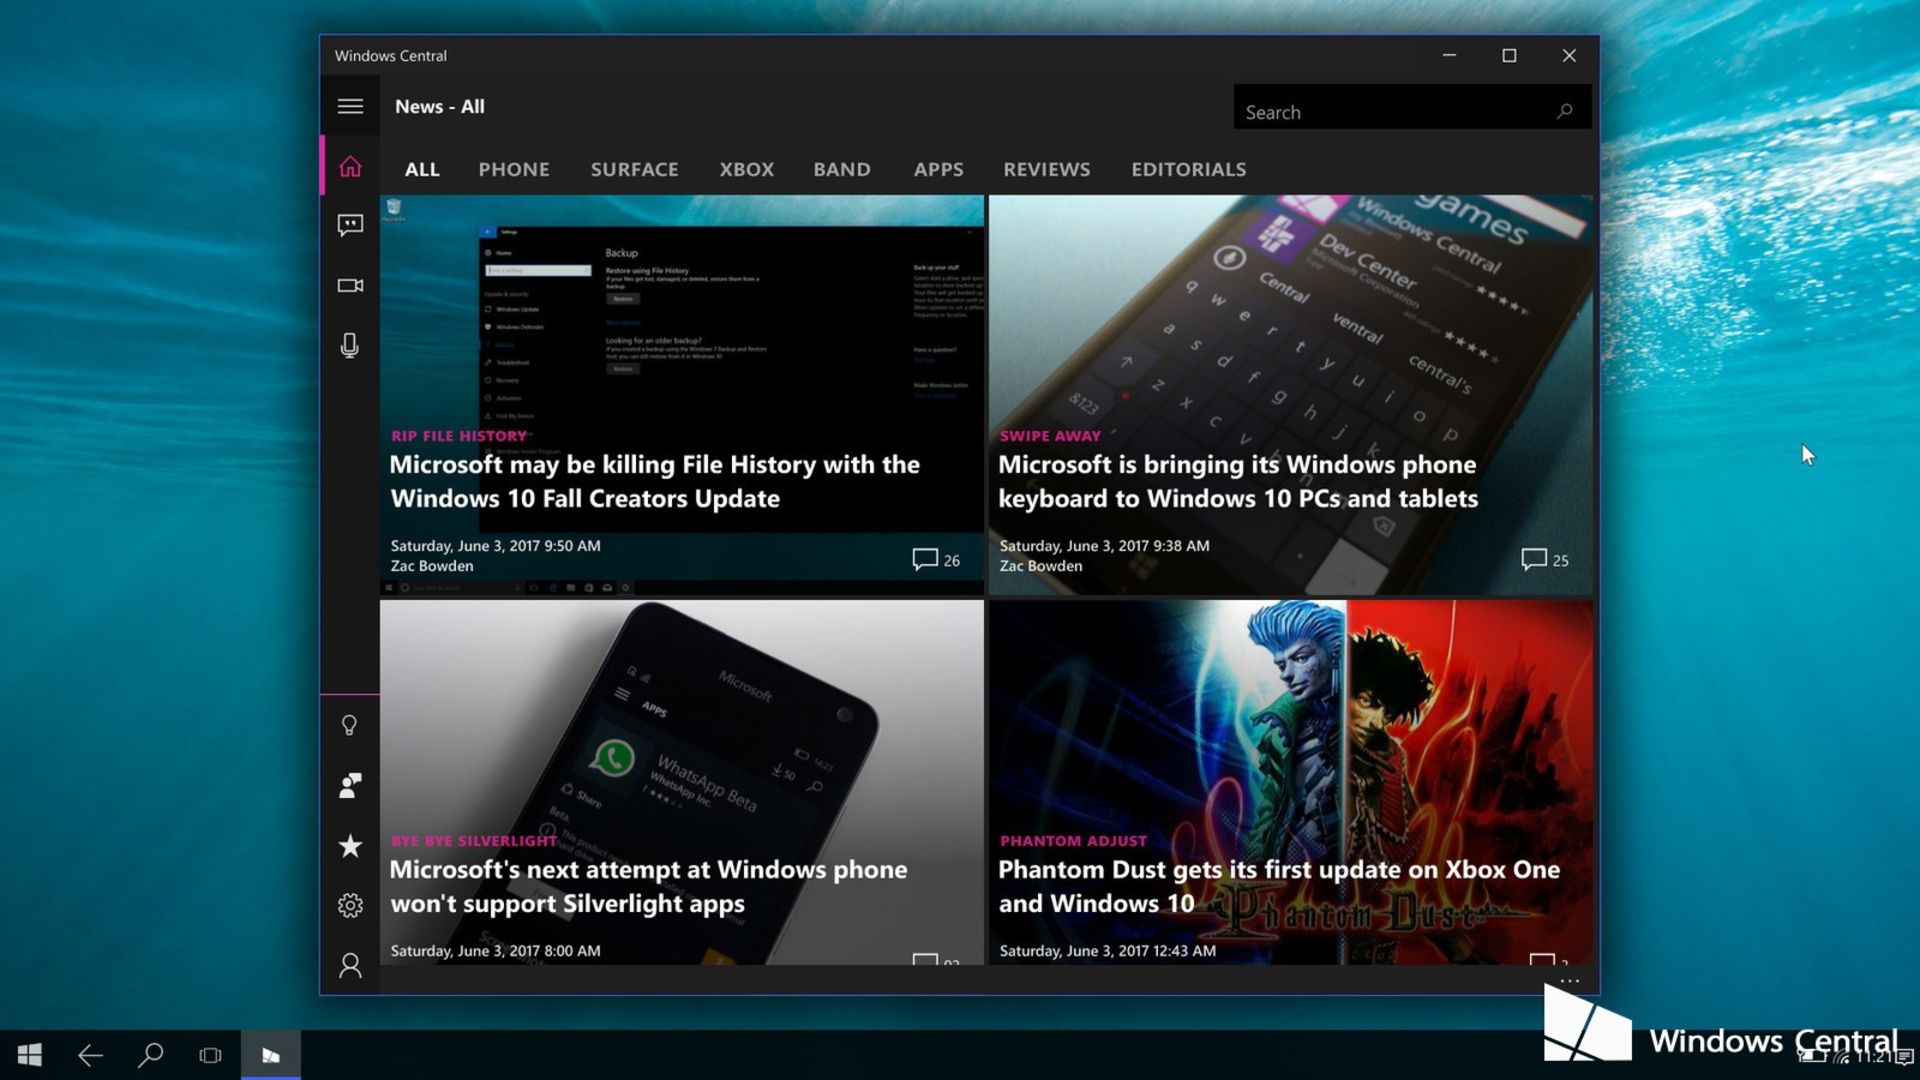Open the Phantom Dust update article

pos(1278,886)
